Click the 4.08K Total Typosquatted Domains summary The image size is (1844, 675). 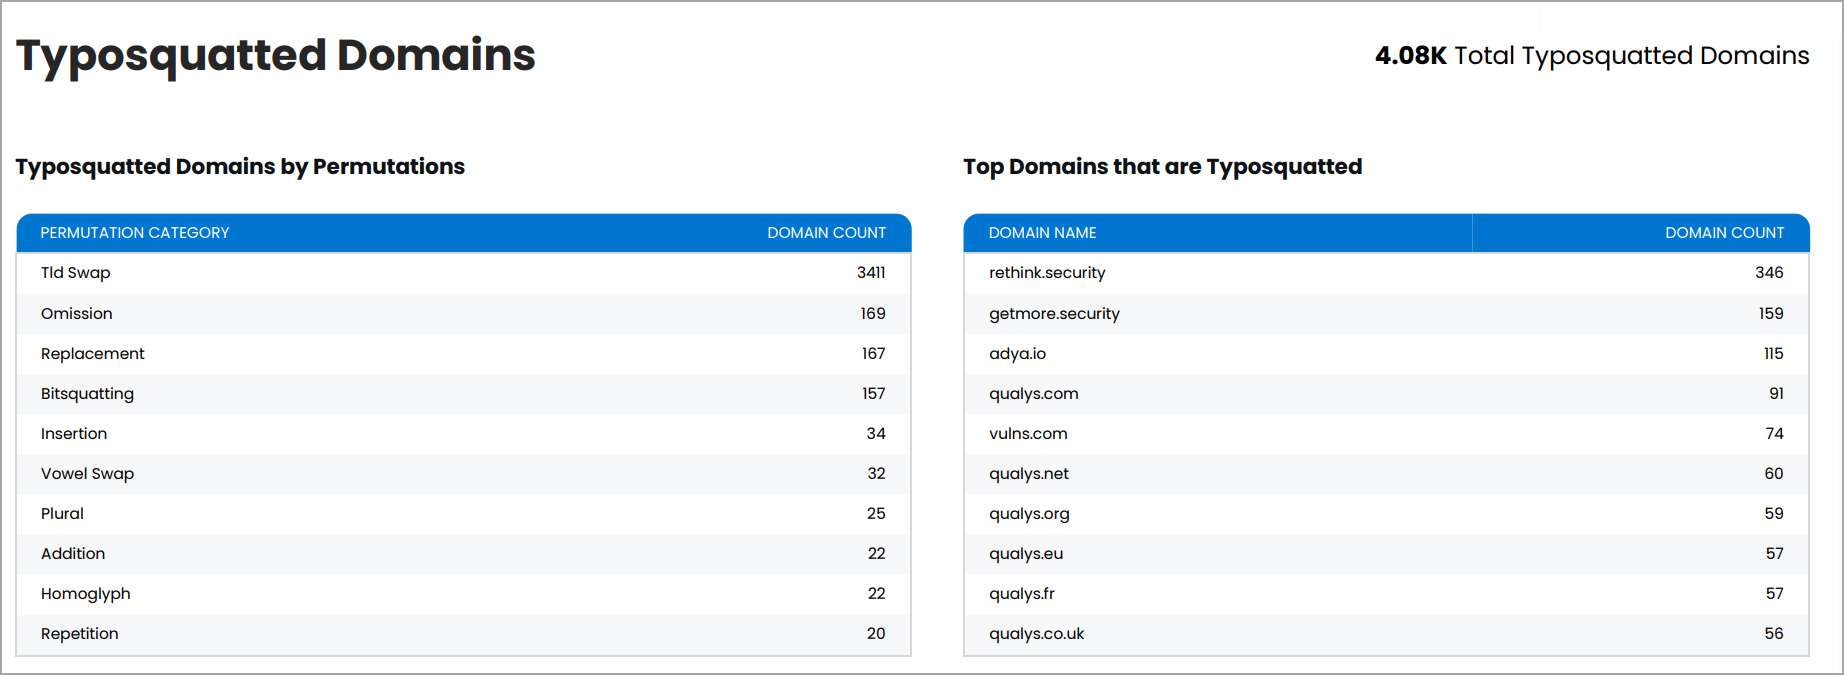click(1592, 56)
